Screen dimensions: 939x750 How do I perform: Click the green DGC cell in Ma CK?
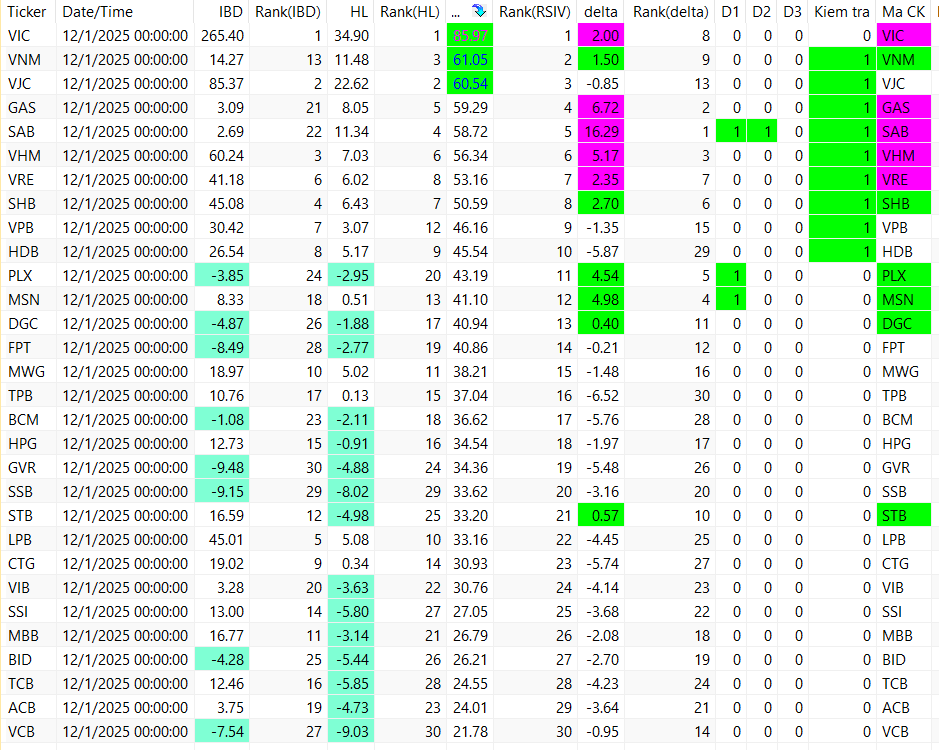click(904, 323)
